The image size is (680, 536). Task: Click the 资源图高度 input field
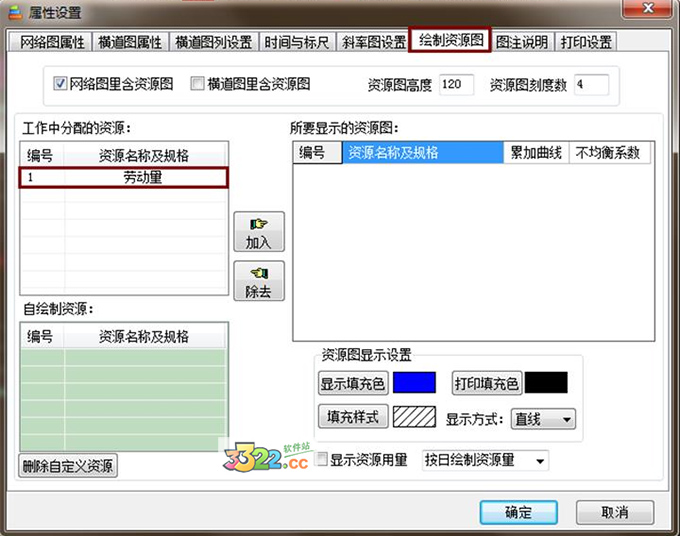click(456, 84)
